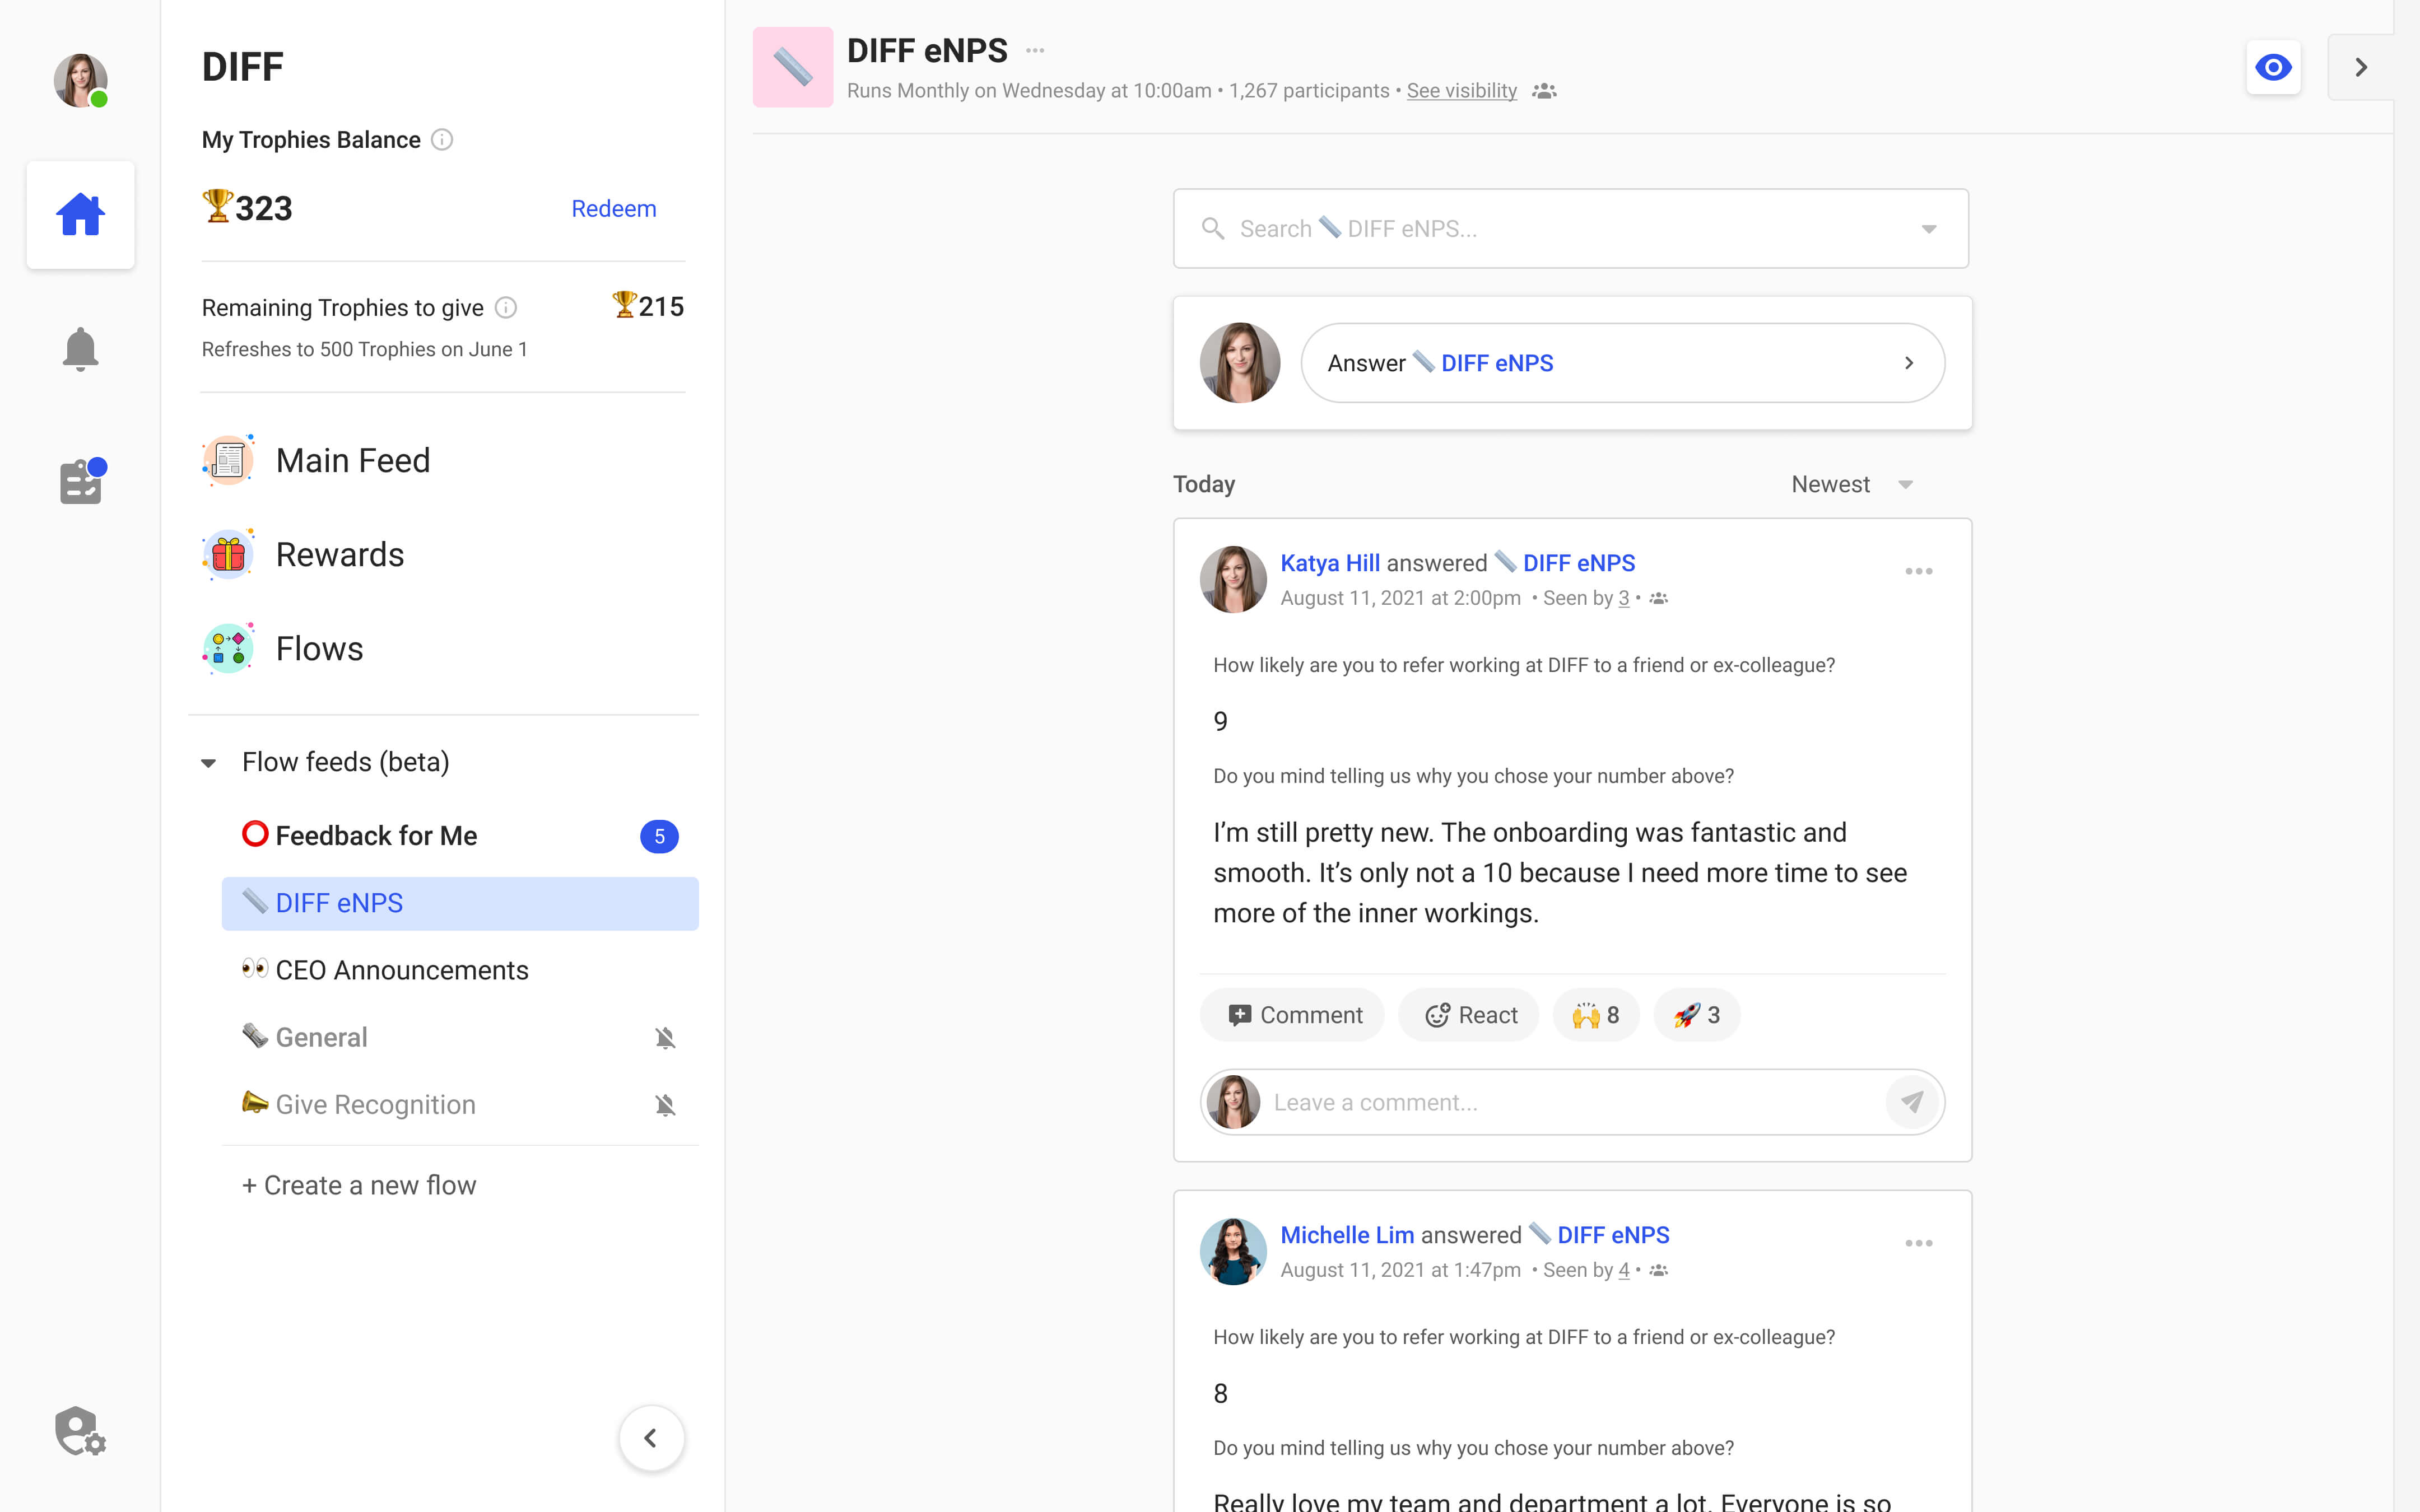Click the search magnifier icon
2420x1512 pixels.
tap(1214, 228)
